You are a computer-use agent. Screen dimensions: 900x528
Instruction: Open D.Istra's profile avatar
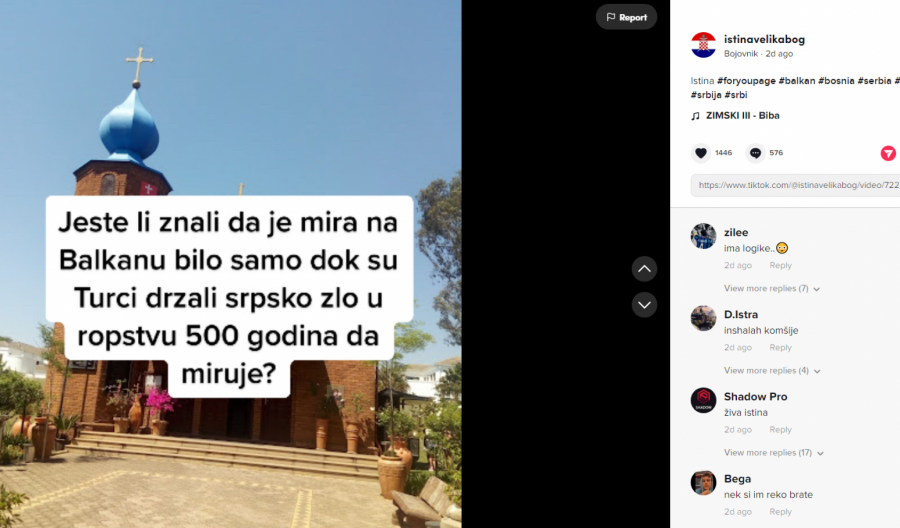[703, 318]
